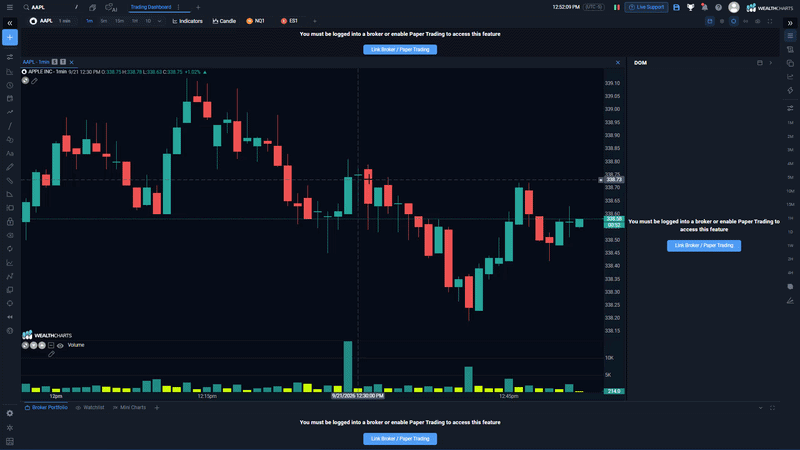The height and width of the screenshot is (450, 800).
Task: Switch to the ES1 symbol shortcut
Action: (x=289, y=21)
